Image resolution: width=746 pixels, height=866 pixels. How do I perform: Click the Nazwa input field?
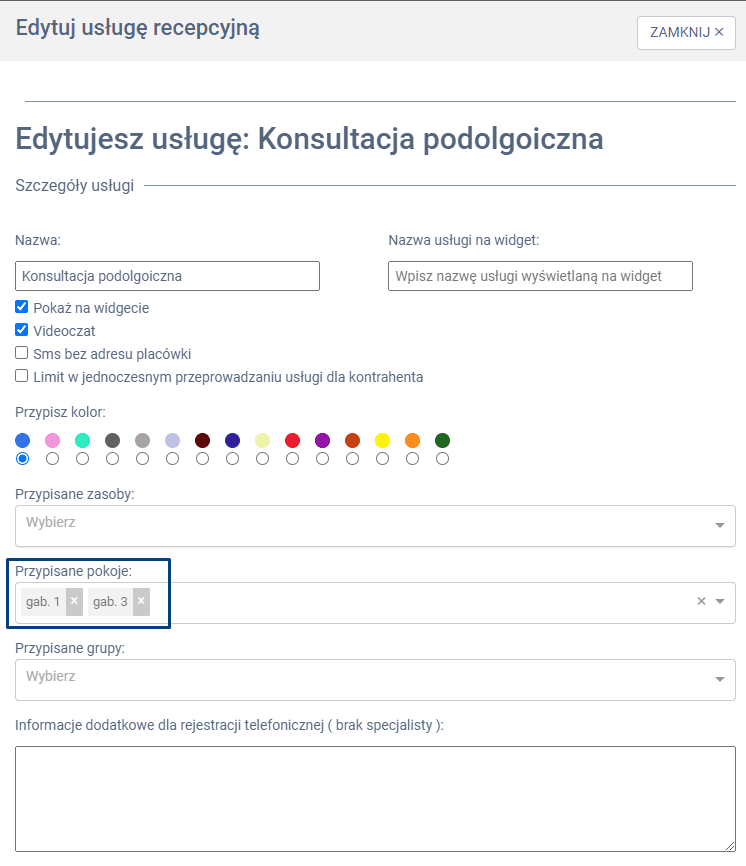coord(167,276)
